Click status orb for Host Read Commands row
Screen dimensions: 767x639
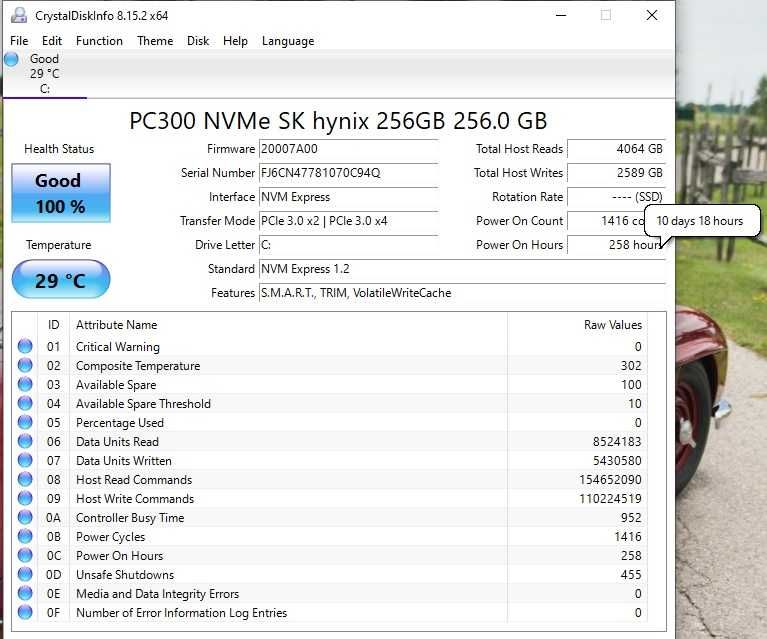25,479
